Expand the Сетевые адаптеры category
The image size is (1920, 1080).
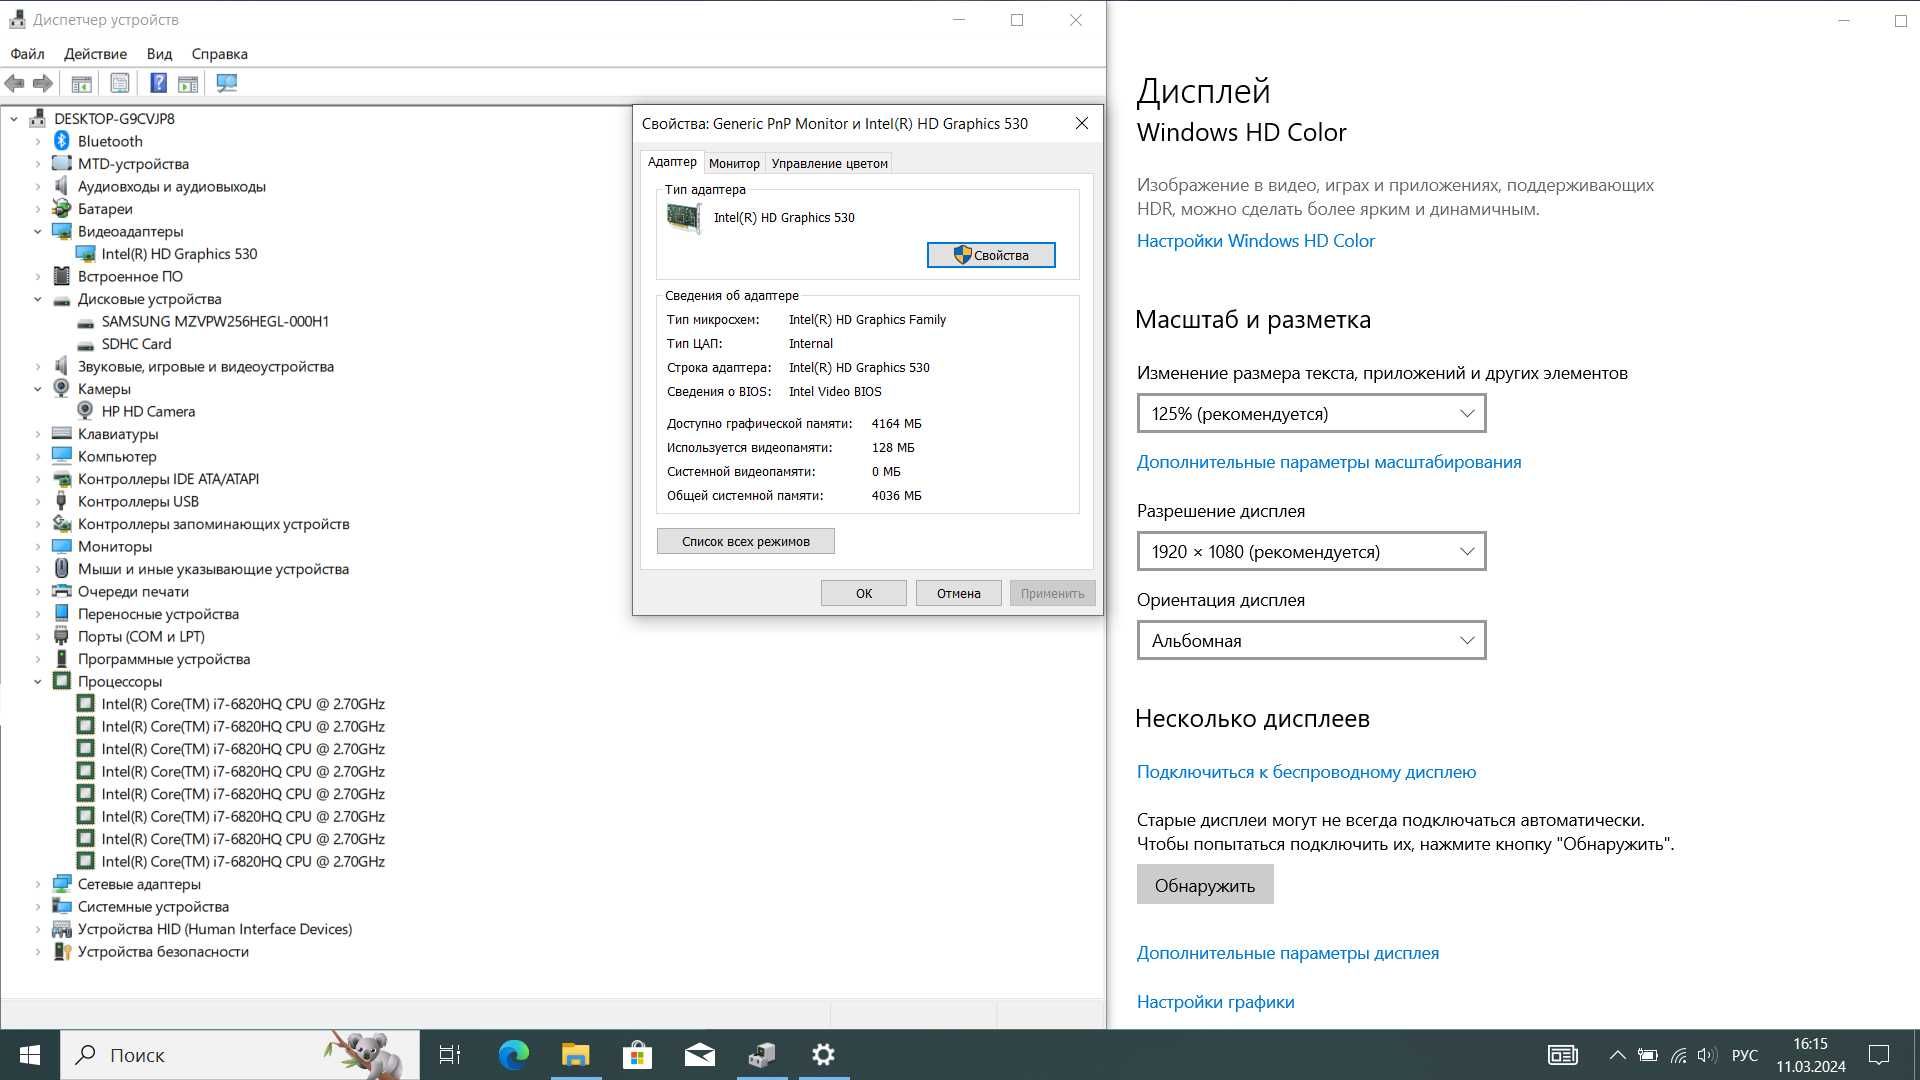click(x=38, y=884)
